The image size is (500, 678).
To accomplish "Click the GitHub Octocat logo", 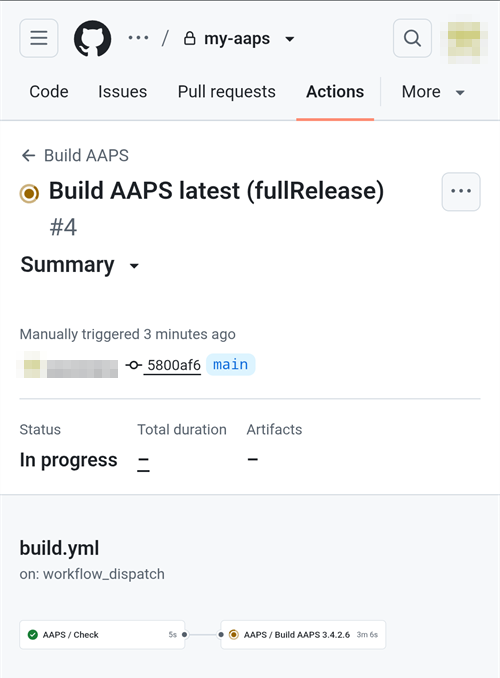I will [x=92, y=38].
